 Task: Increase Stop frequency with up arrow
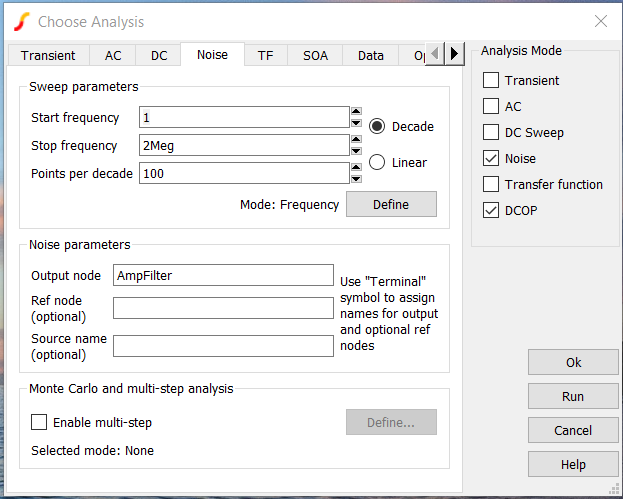(x=356, y=139)
